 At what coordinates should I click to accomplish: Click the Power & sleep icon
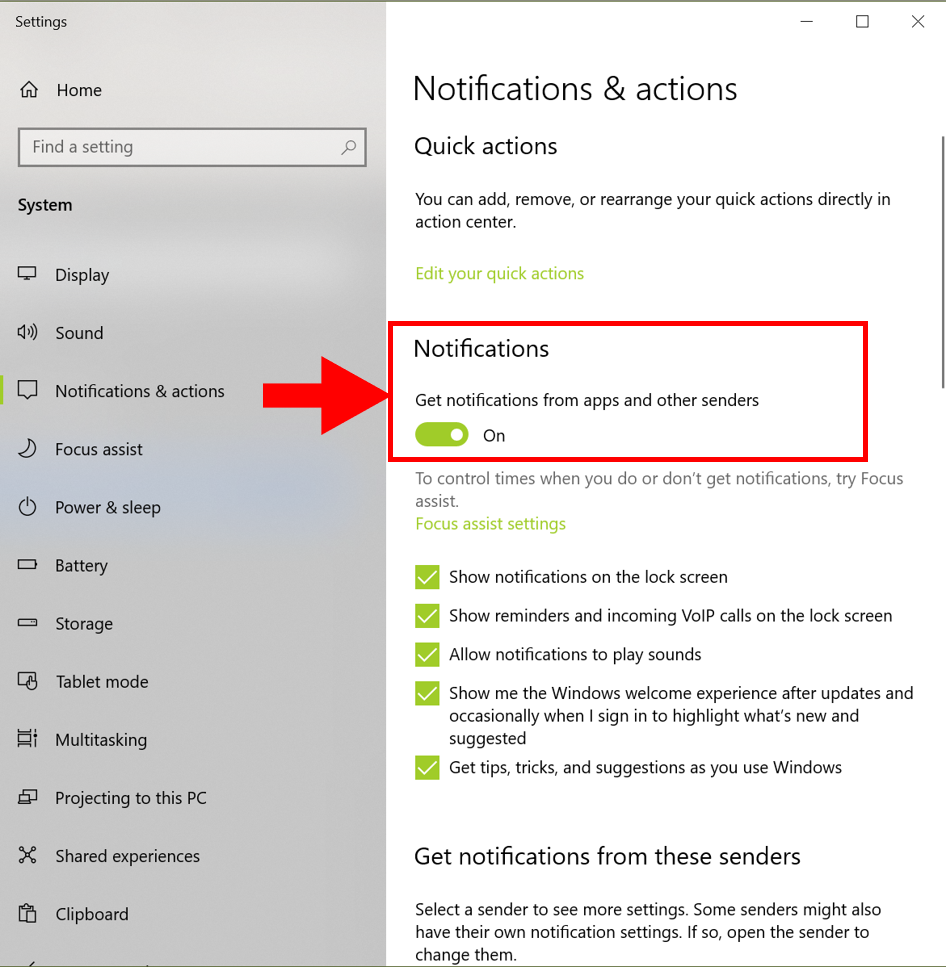coord(27,507)
